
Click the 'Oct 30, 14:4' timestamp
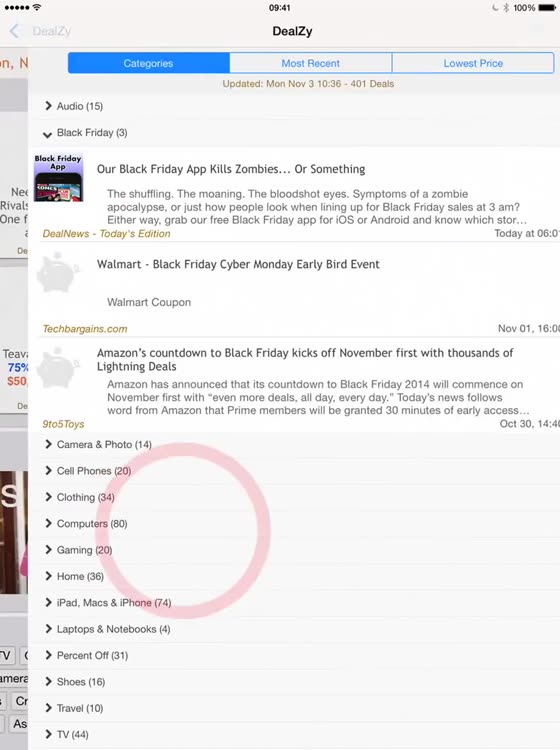[529, 424]
